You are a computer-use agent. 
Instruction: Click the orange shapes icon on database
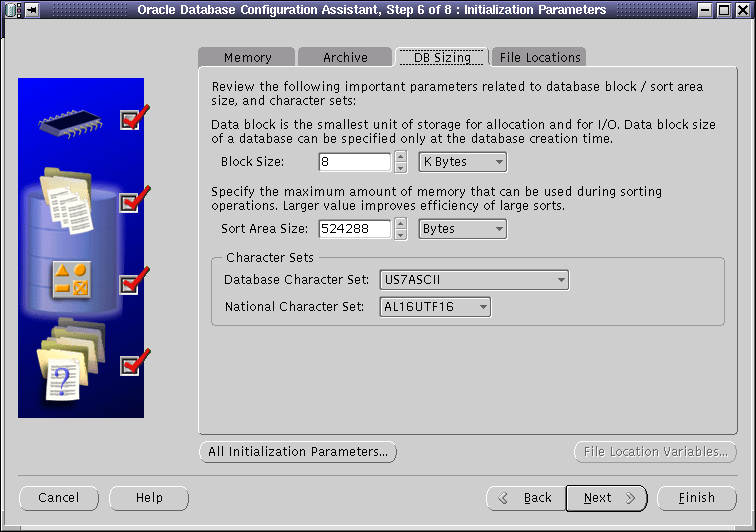(x=71, y=279)
